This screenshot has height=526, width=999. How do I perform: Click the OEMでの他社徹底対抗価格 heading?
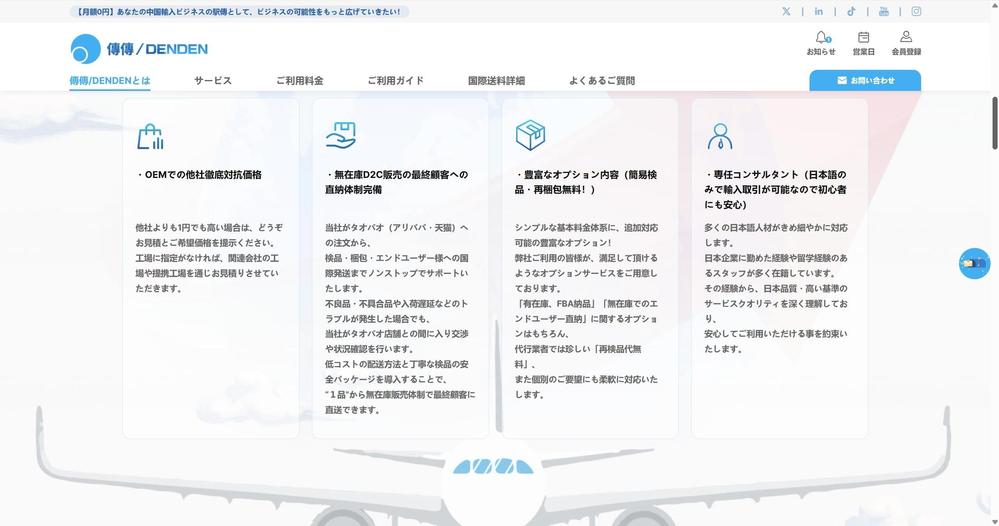[x=199, y=174]
